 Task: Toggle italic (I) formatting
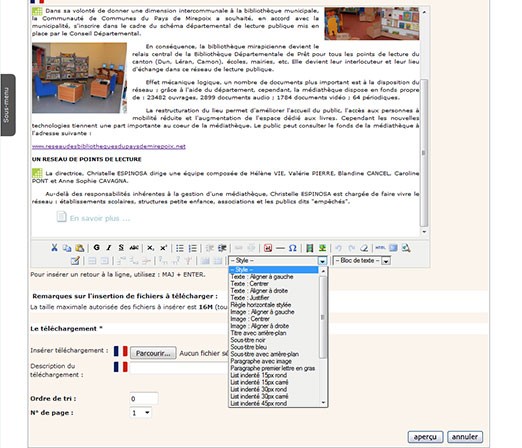tap(109, 248)
